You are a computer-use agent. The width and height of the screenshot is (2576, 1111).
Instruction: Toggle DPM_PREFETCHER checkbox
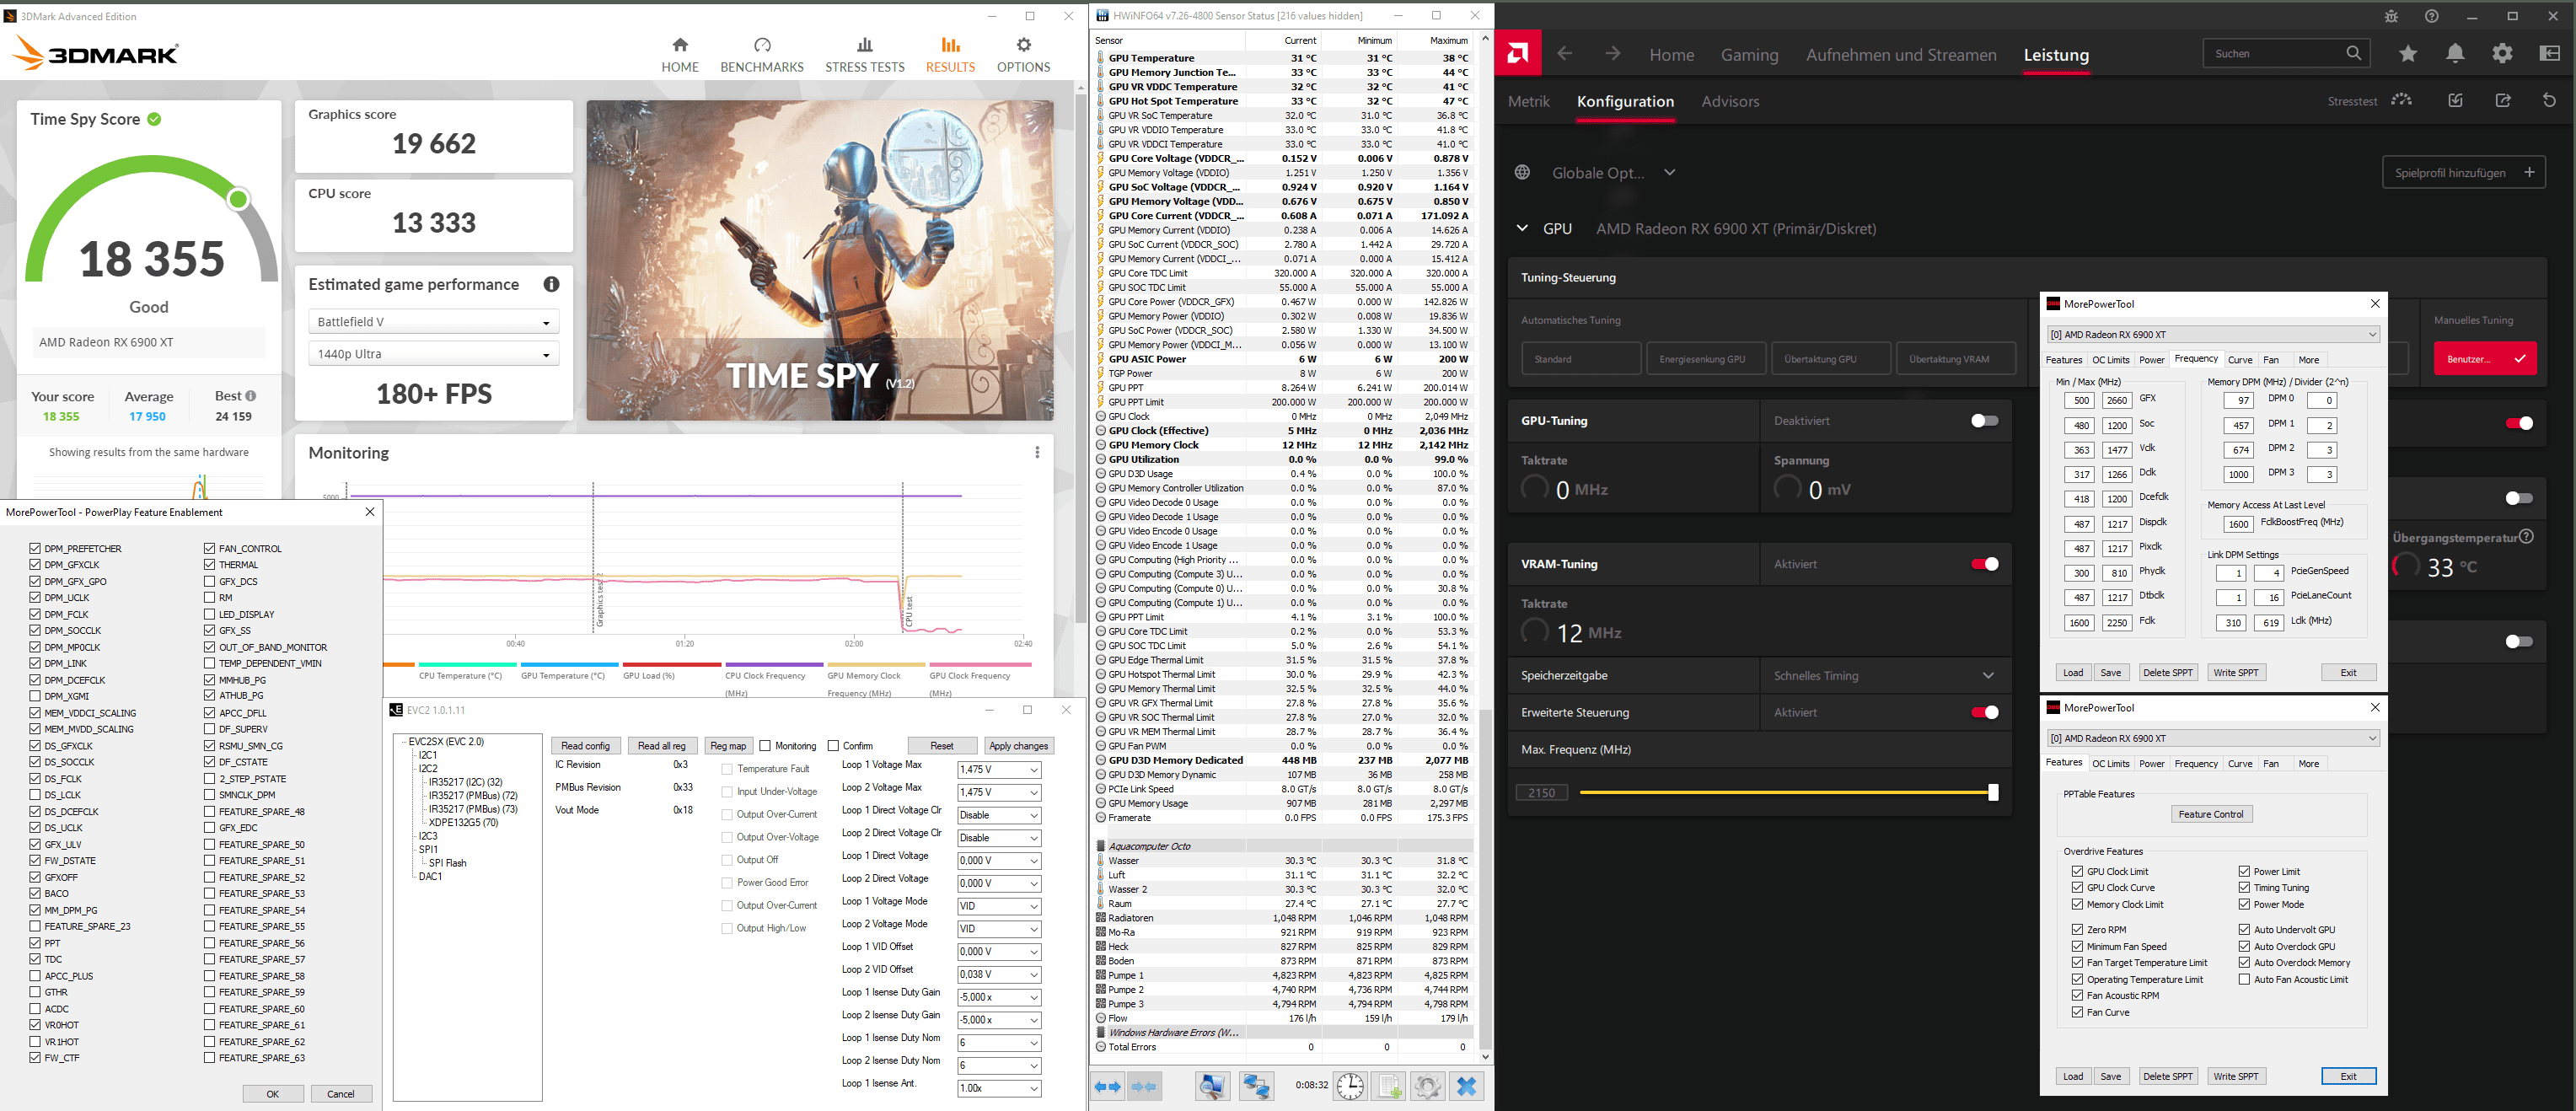pos(35,548)
